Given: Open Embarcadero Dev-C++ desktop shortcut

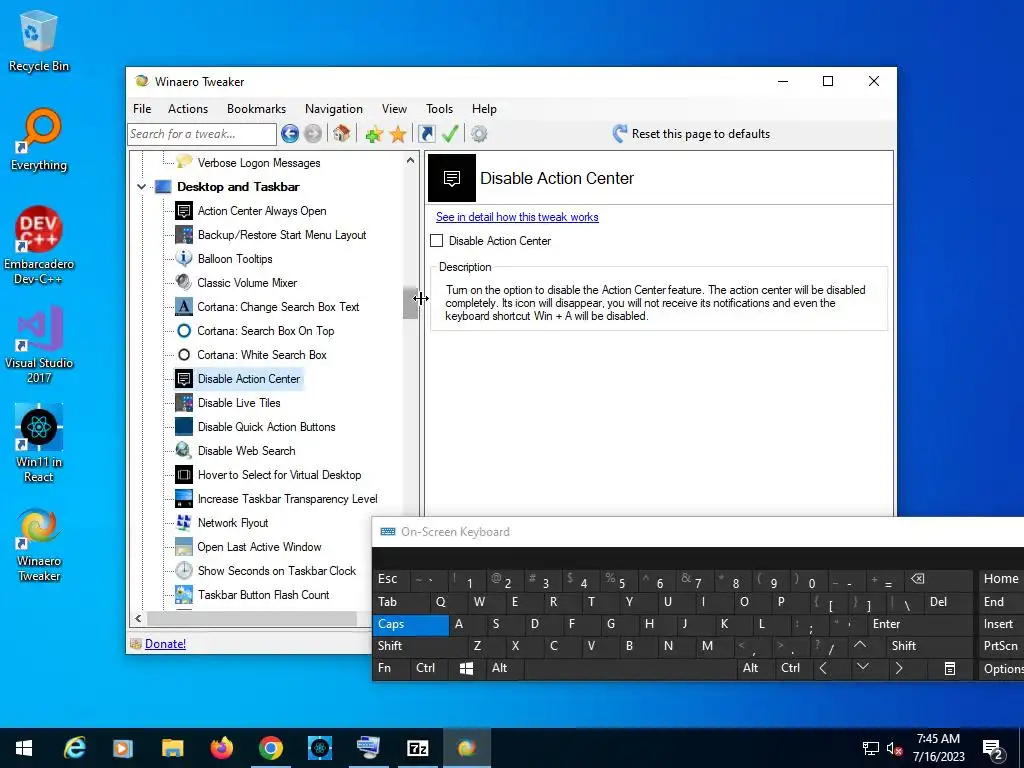Looking at the screenshot, I should tap(39, 246).
